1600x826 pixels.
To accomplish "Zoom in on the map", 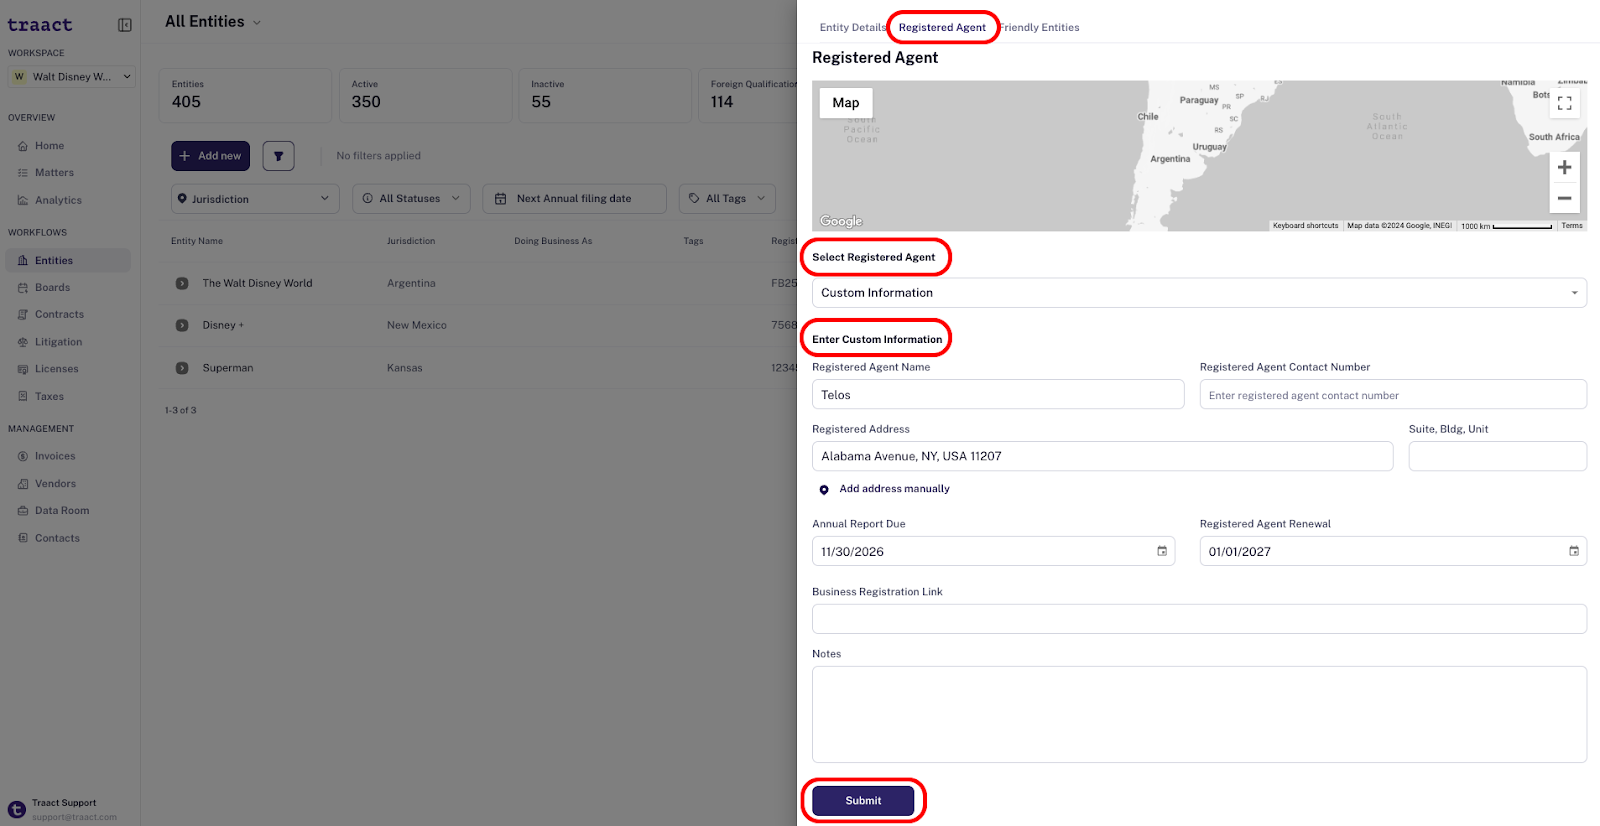I will 1565,168.
